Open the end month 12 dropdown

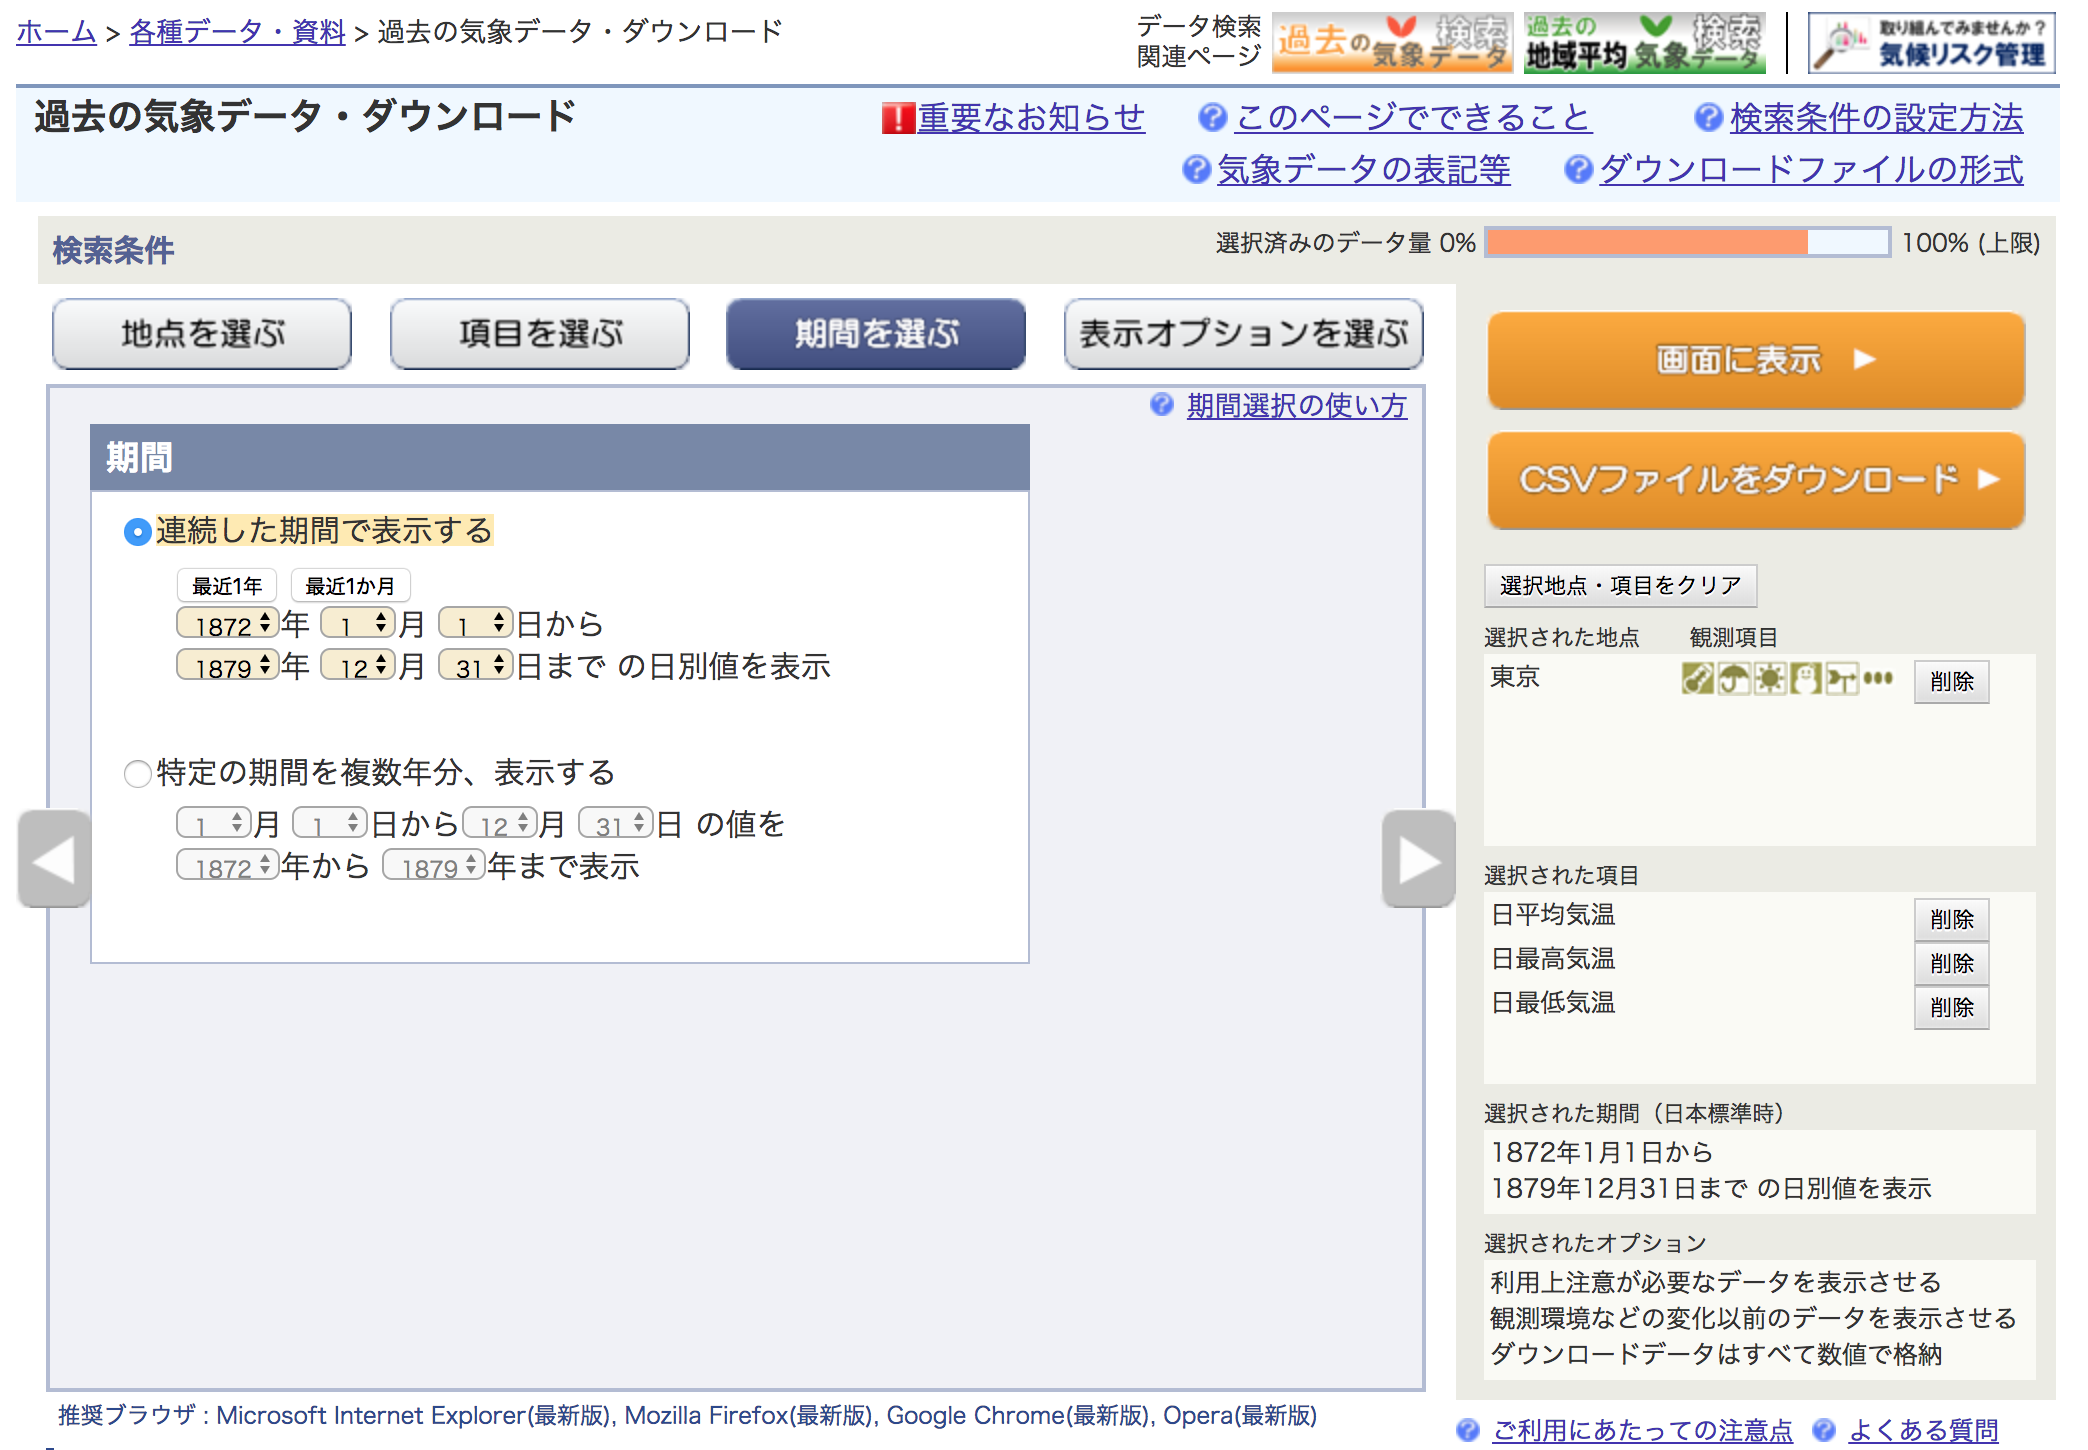point(358,666)
